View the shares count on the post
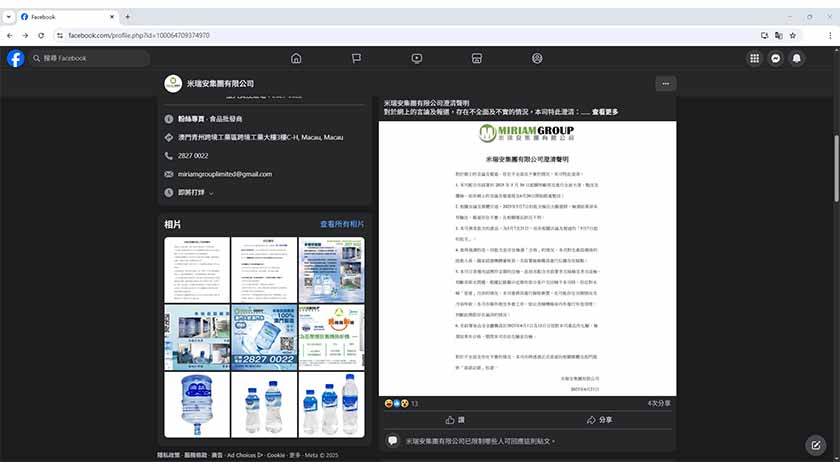Viewport: 840px width, 470px height. [659, 404]
